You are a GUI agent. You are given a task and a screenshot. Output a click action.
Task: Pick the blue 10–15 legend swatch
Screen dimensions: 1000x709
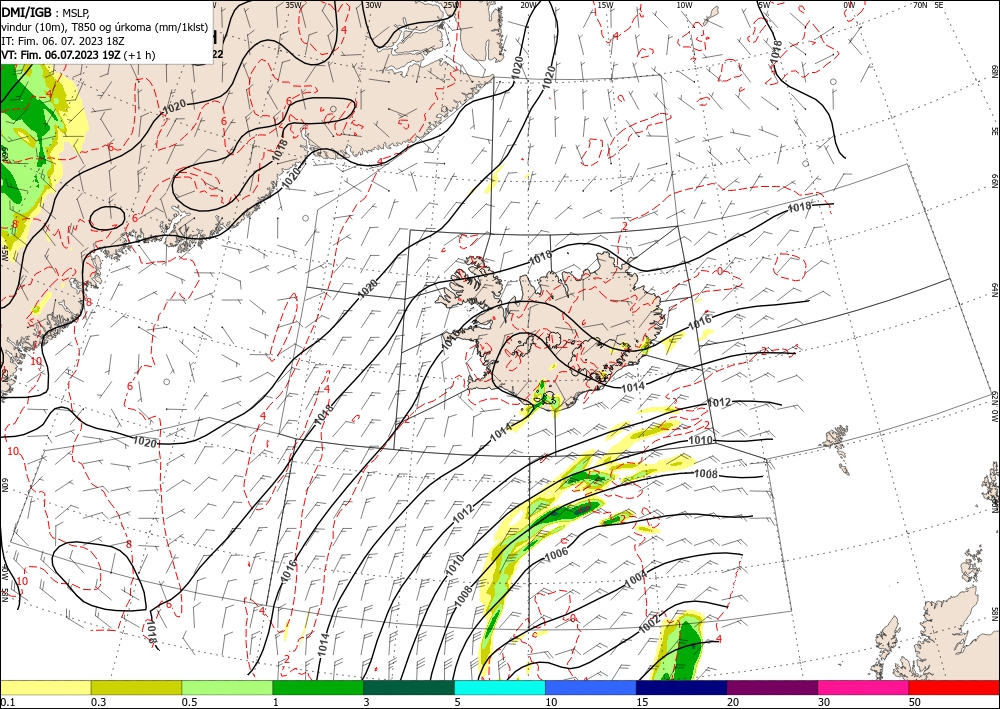(591, 687)
